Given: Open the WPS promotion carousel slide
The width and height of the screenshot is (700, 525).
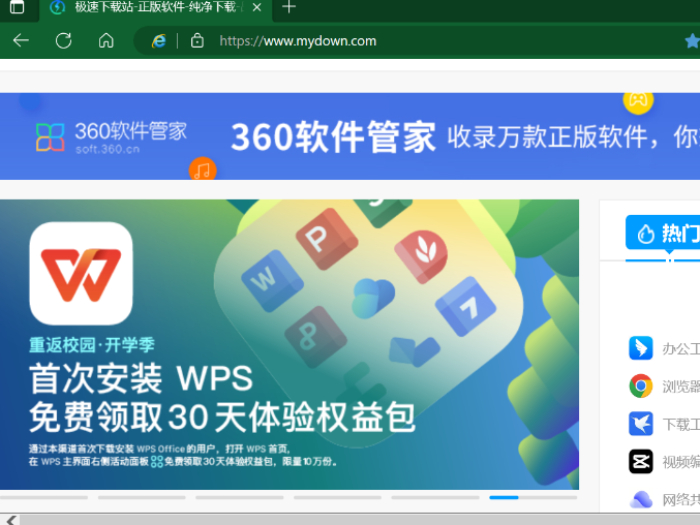Looking at the screenshot, I should pos(289,345).
